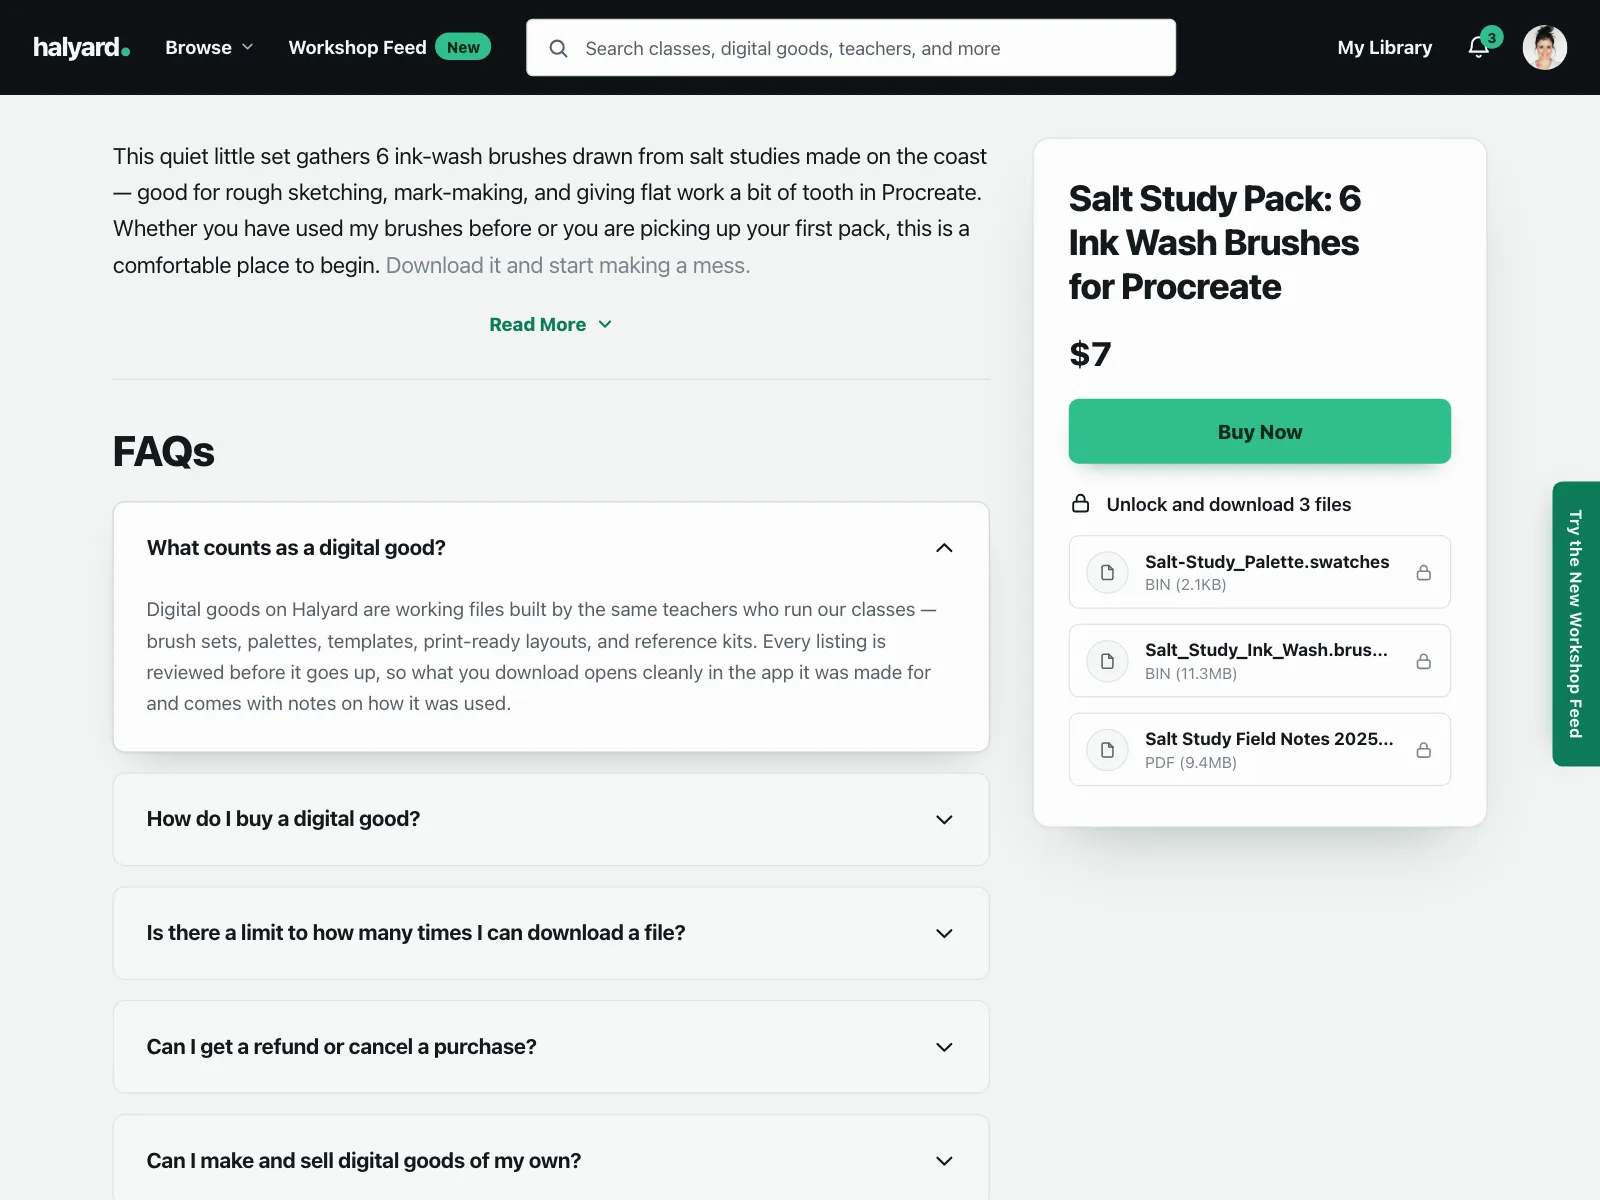The width and height of the screenshot is (1600, 1200).
Task: Expand 'Can I get a refund or cancel' FAQ
Action: coord(551,1047)
